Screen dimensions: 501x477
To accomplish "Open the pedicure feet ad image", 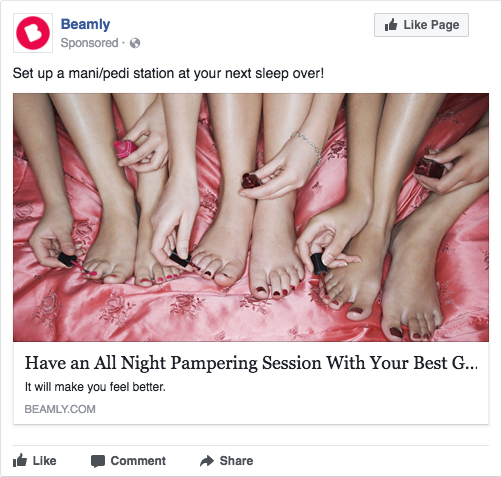I will [251, 217].
